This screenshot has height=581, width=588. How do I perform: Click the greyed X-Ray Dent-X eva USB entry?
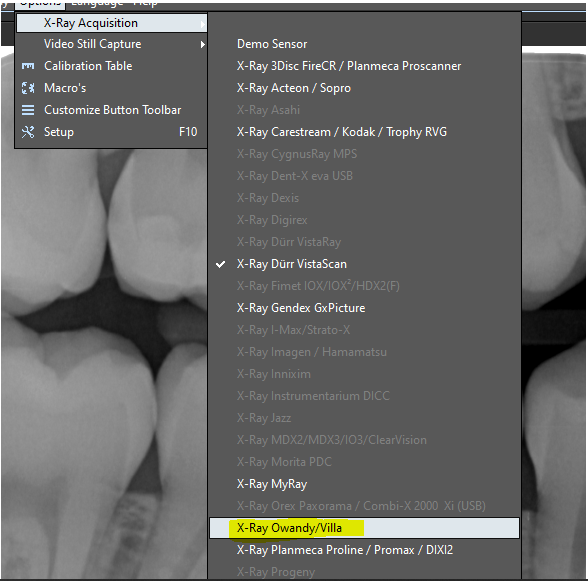coord(364,176)
